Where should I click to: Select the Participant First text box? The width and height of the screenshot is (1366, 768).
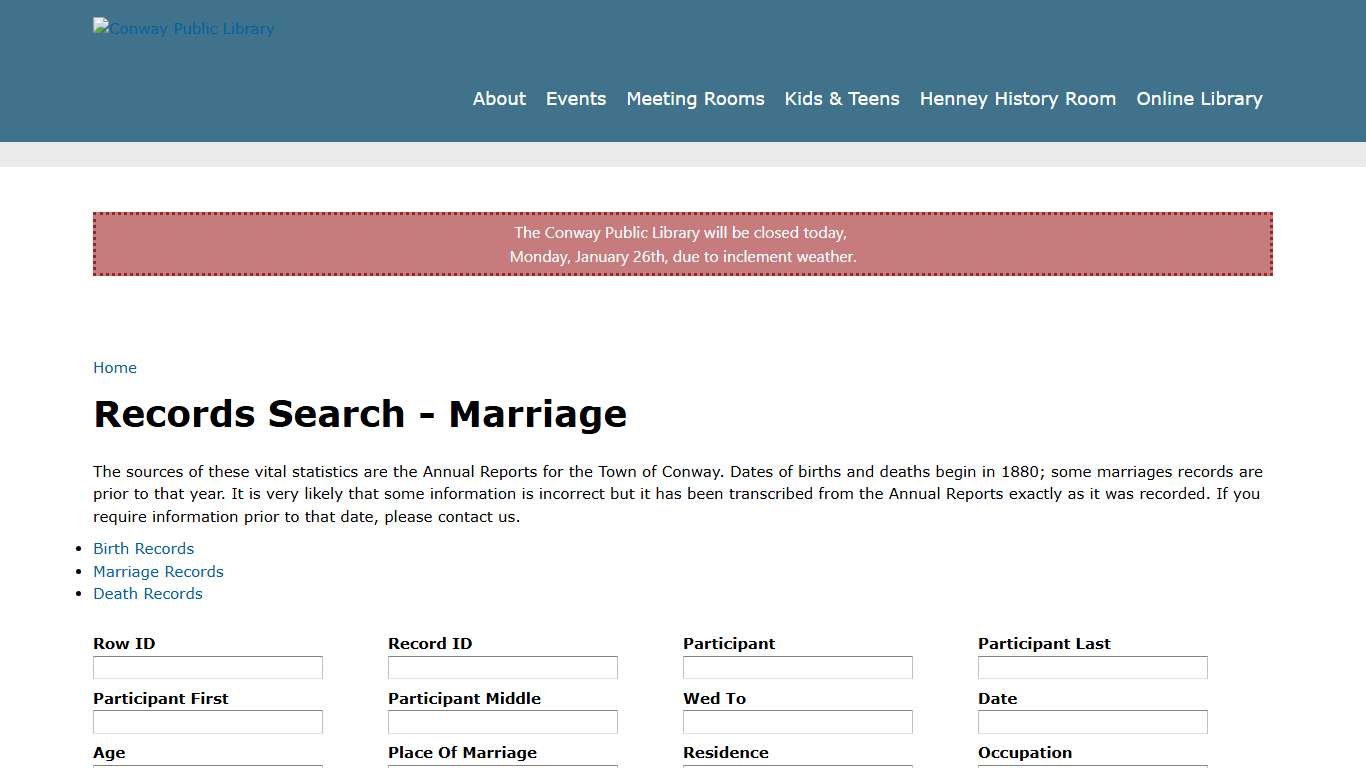pyautogui.click(x=207, y=721)
